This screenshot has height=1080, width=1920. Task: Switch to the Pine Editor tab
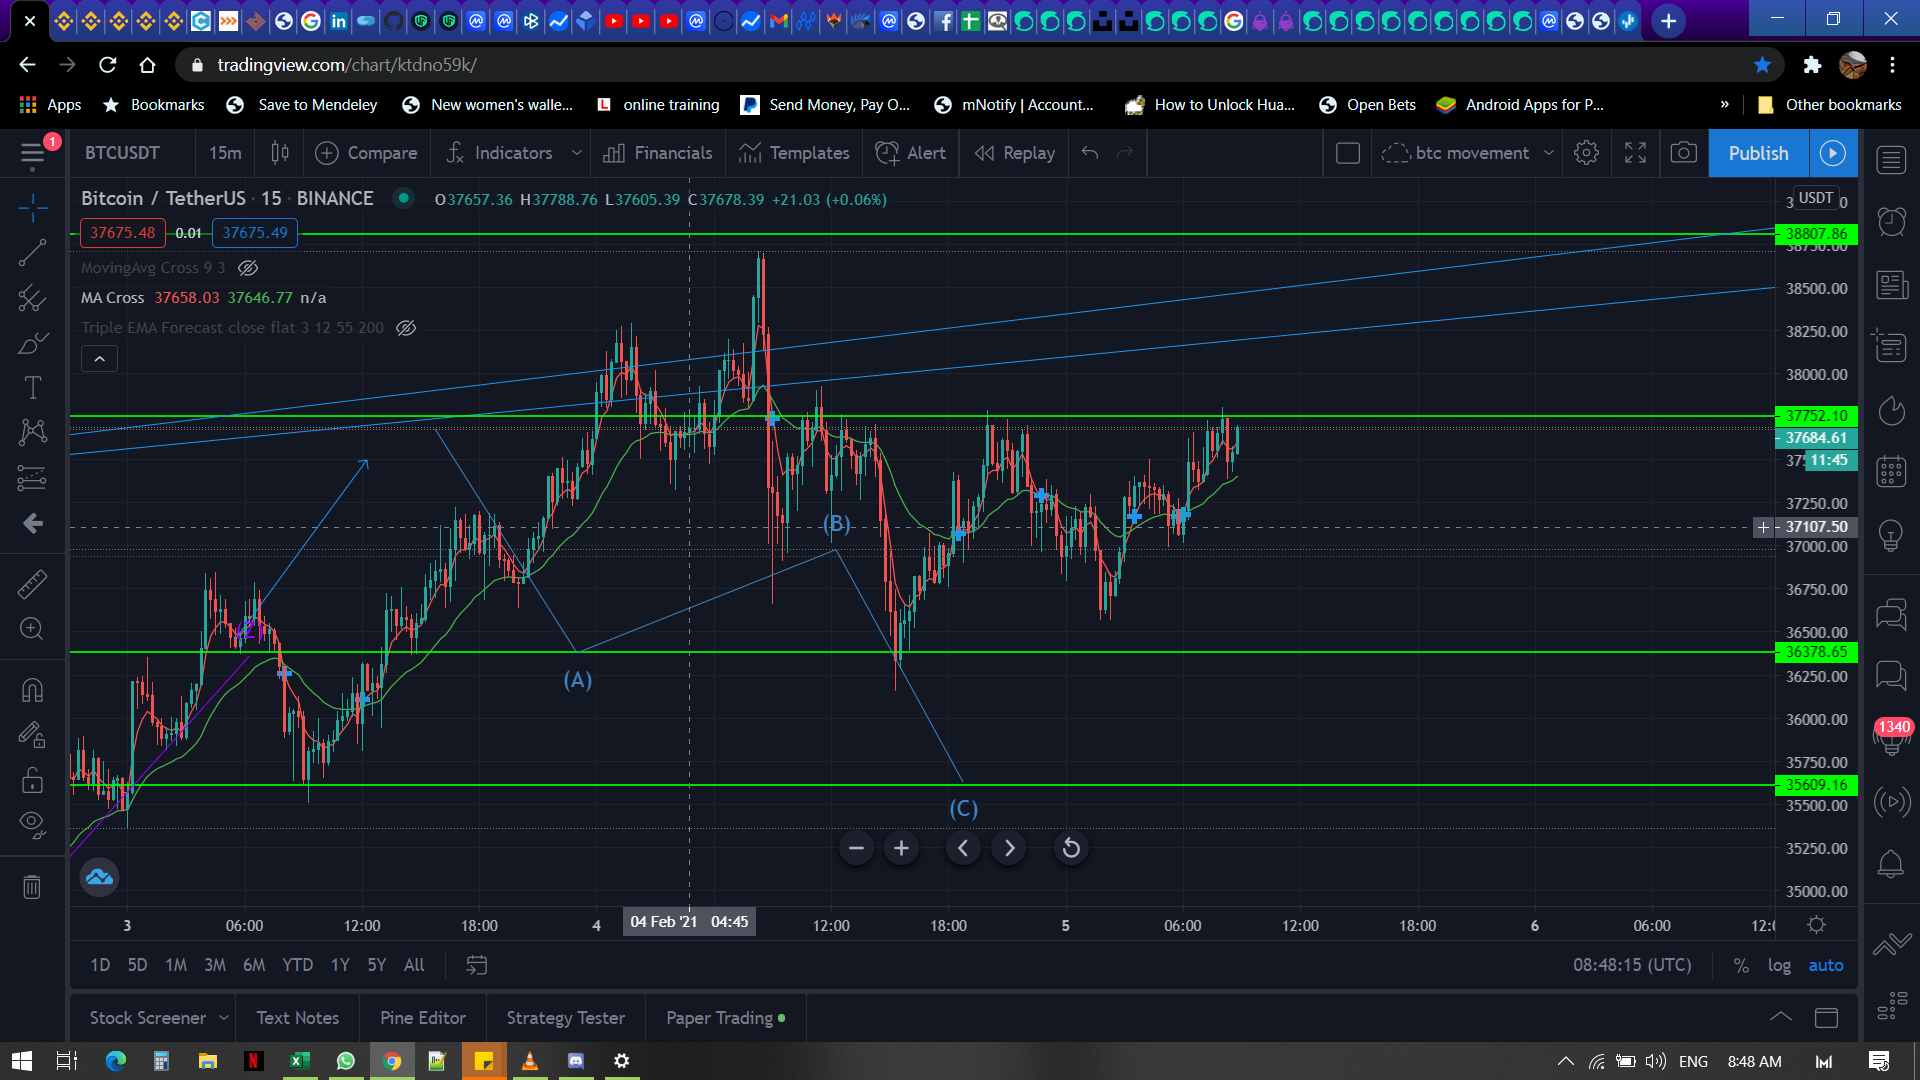[x=422, y=1017]
